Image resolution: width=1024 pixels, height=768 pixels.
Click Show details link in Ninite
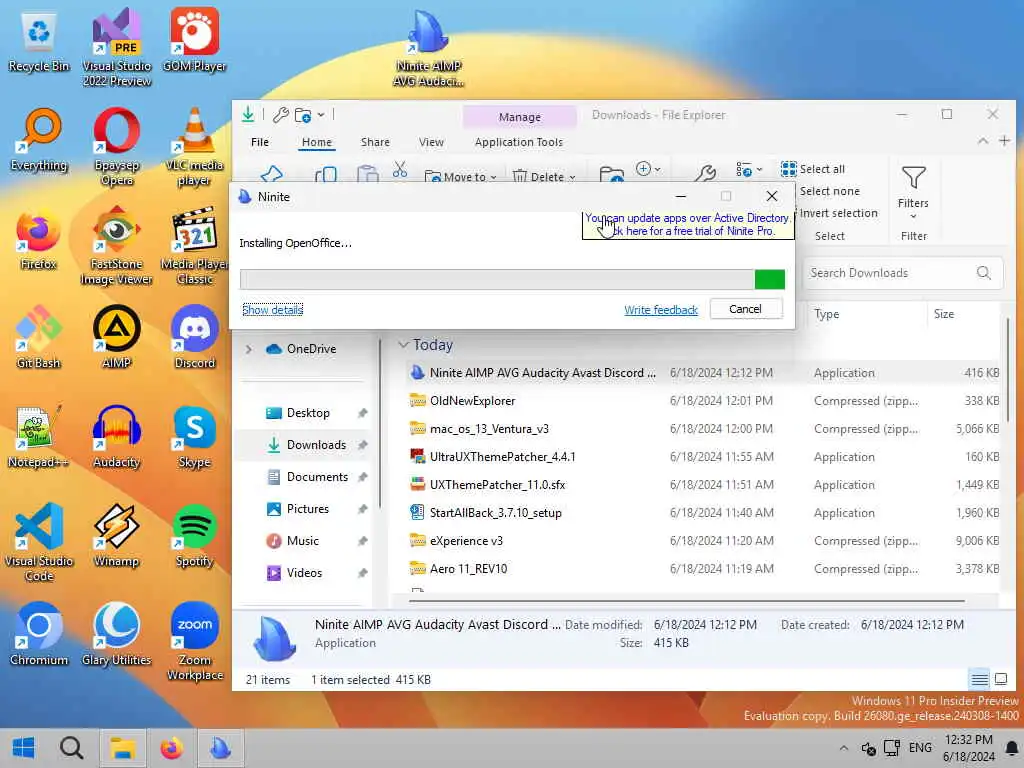pos(272,310)
